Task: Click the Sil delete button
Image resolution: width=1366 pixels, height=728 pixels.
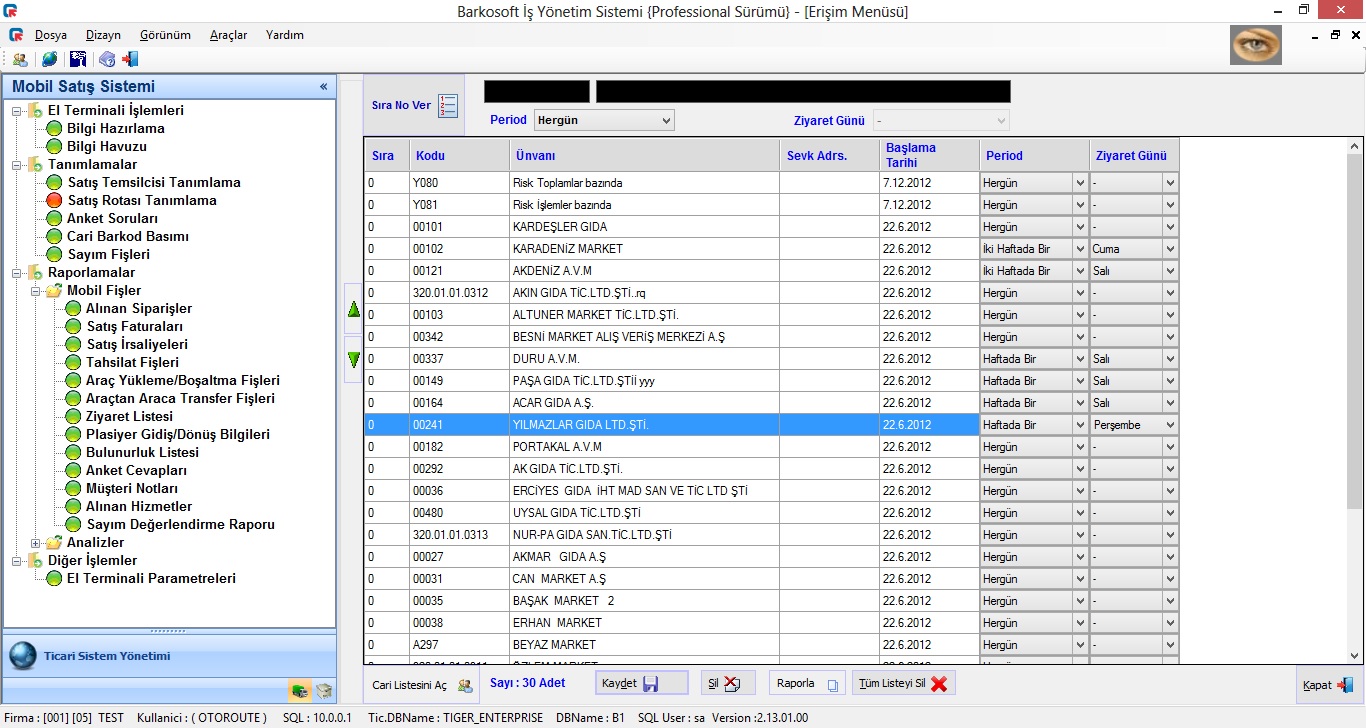Action: tap(728, 683)
